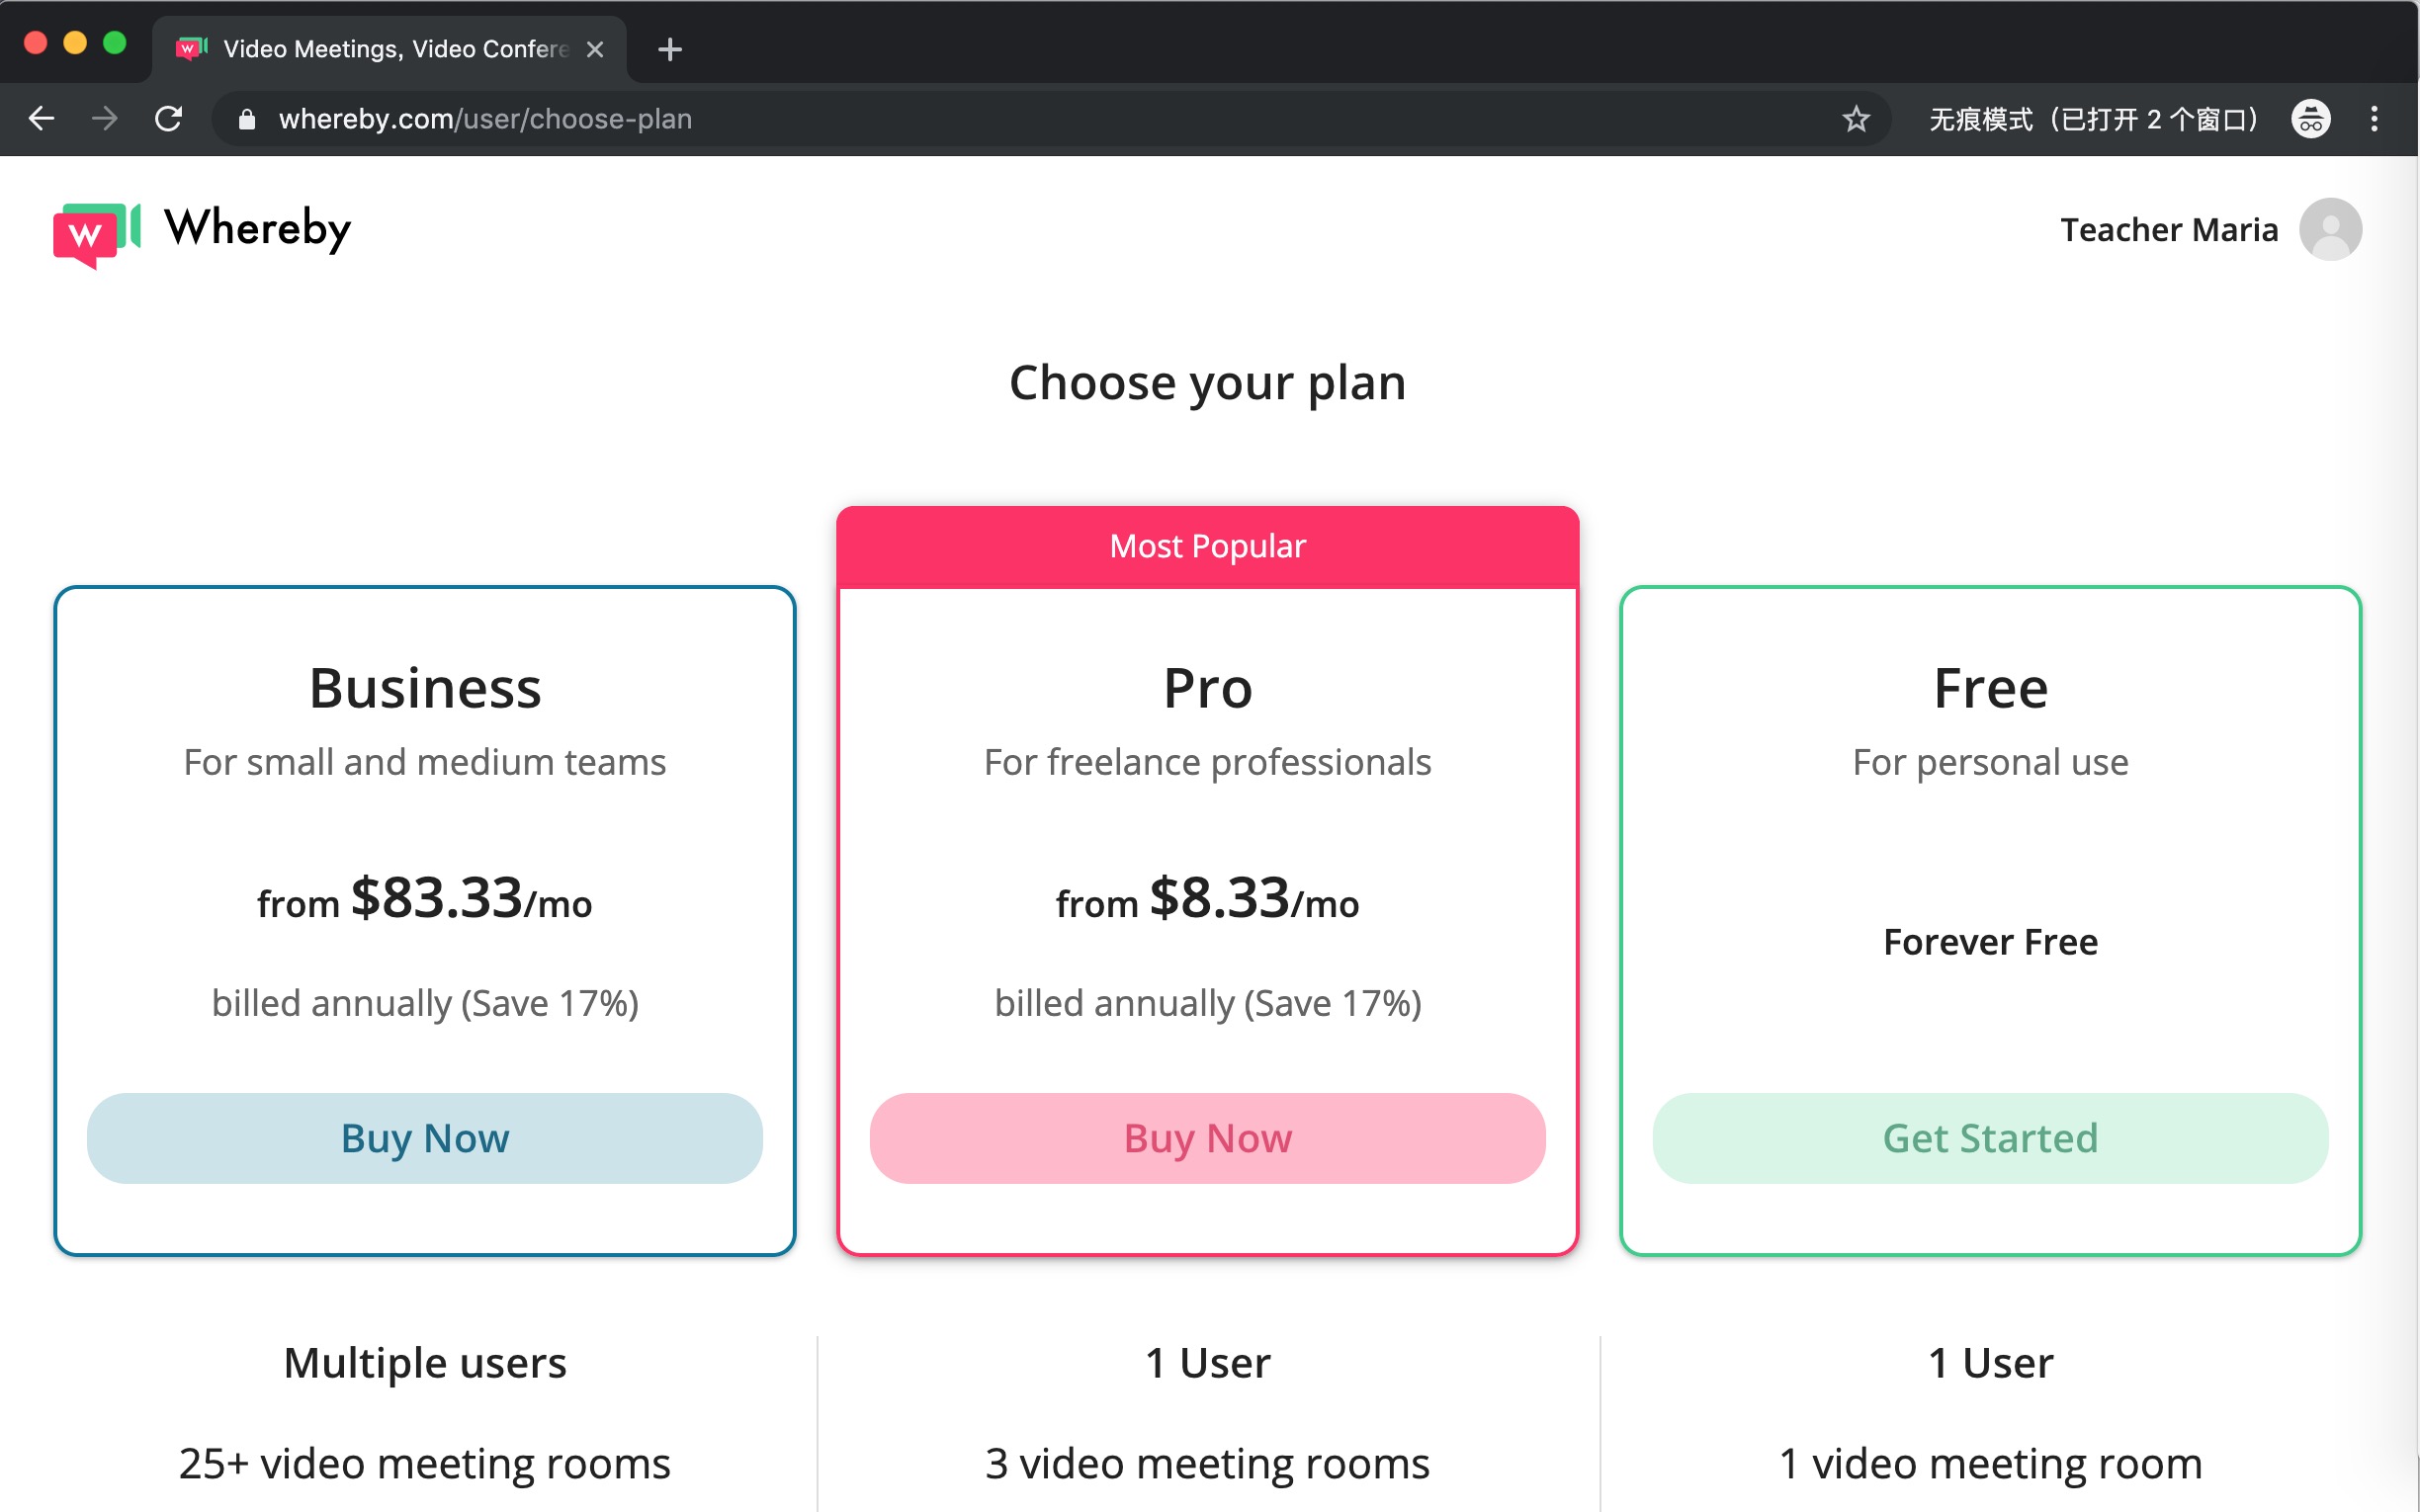Click Buy Now for the Pro plan

(x=1207, y=1138)
